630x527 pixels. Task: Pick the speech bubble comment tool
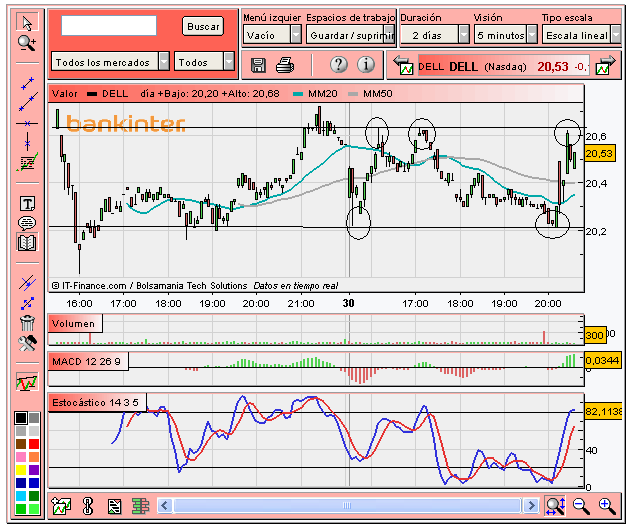[27, 223]
